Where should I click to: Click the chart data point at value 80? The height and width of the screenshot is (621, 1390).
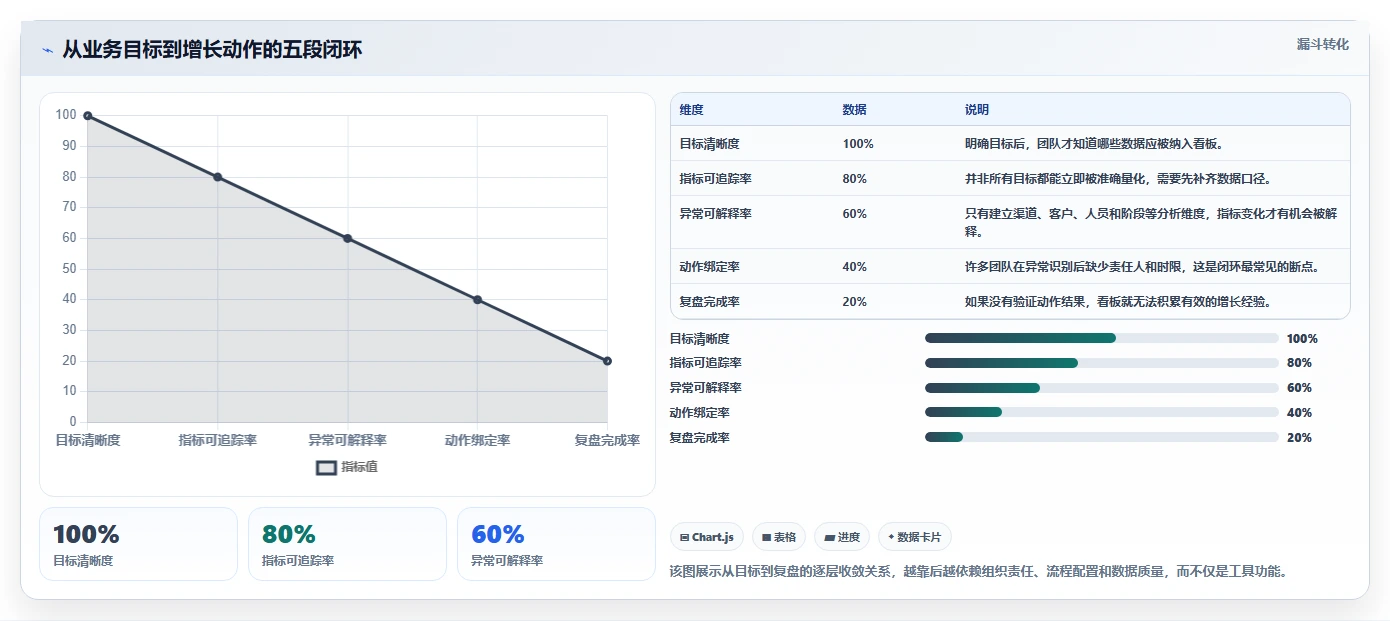pos(218,177)
